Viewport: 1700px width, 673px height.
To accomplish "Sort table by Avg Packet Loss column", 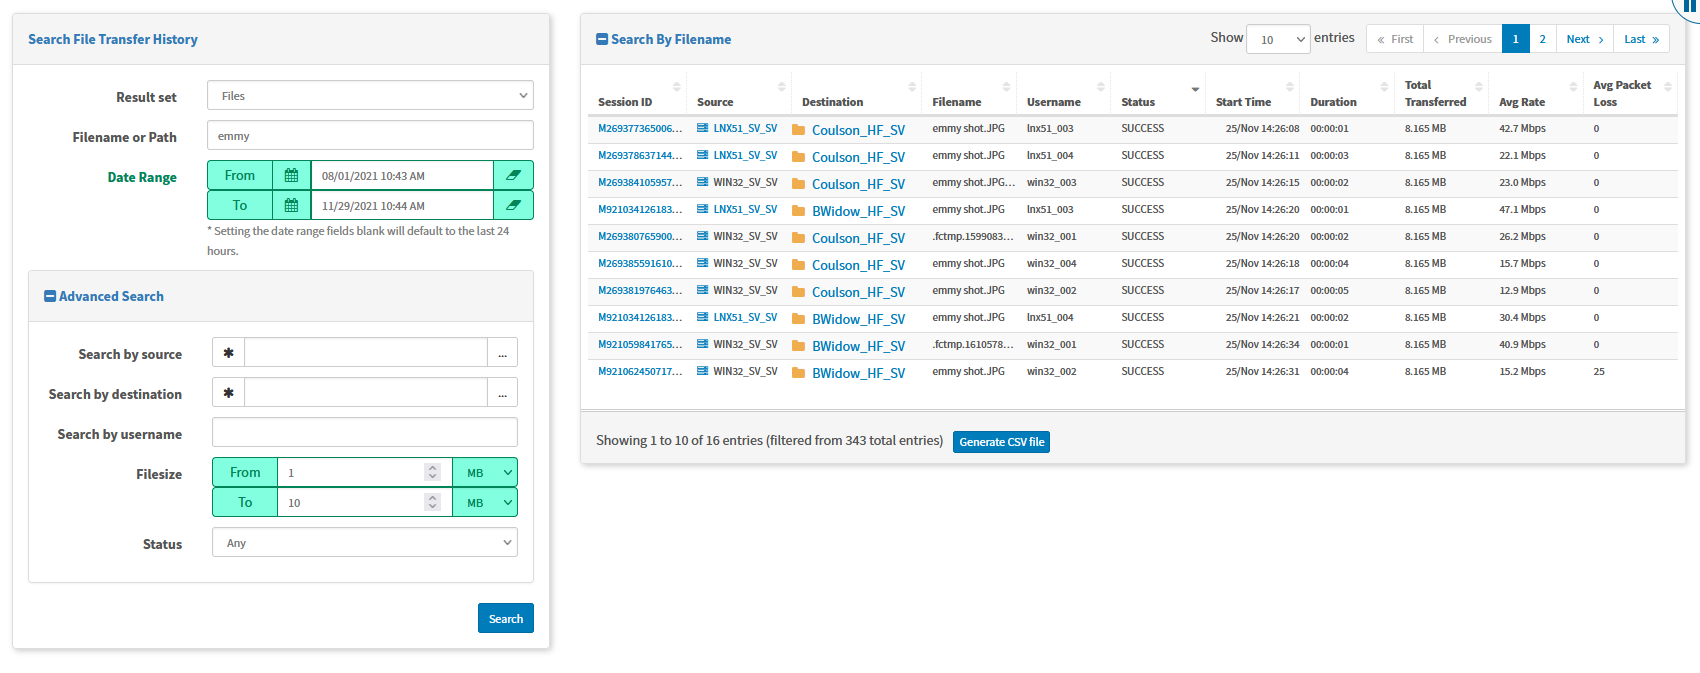I will 1630,94.
